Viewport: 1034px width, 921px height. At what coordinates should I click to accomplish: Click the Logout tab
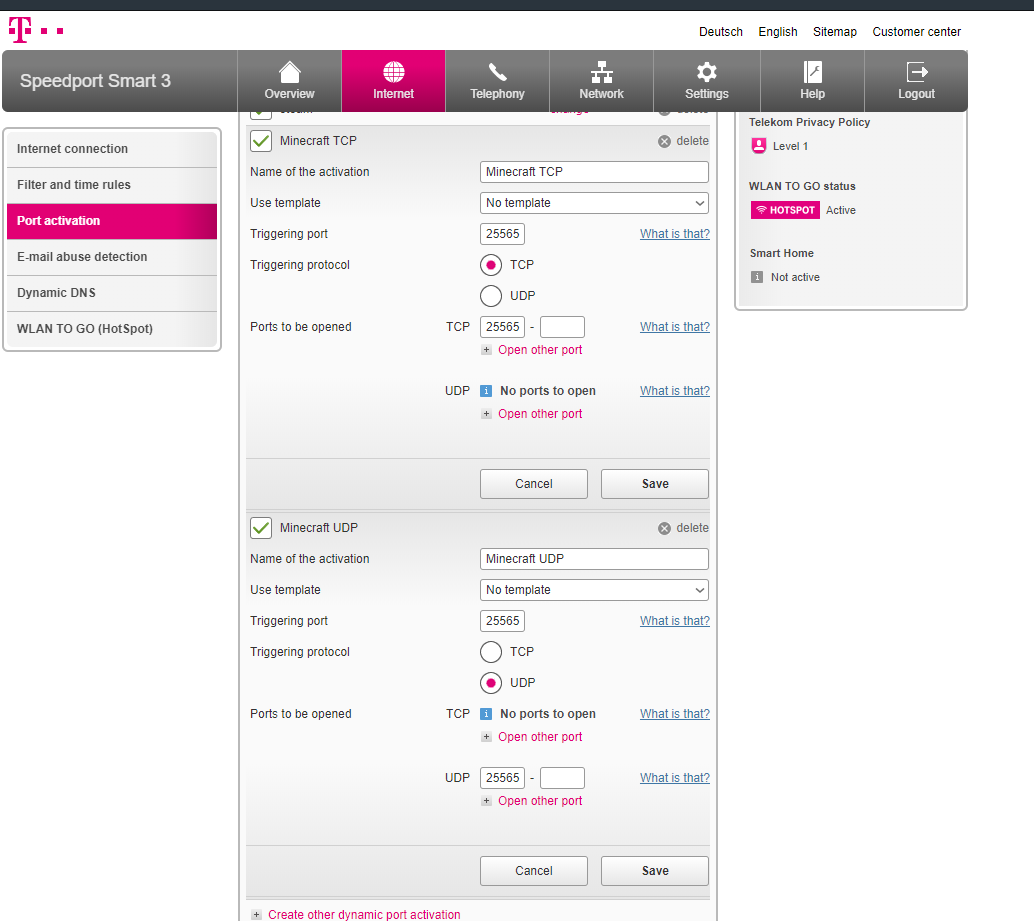(917, 80)
